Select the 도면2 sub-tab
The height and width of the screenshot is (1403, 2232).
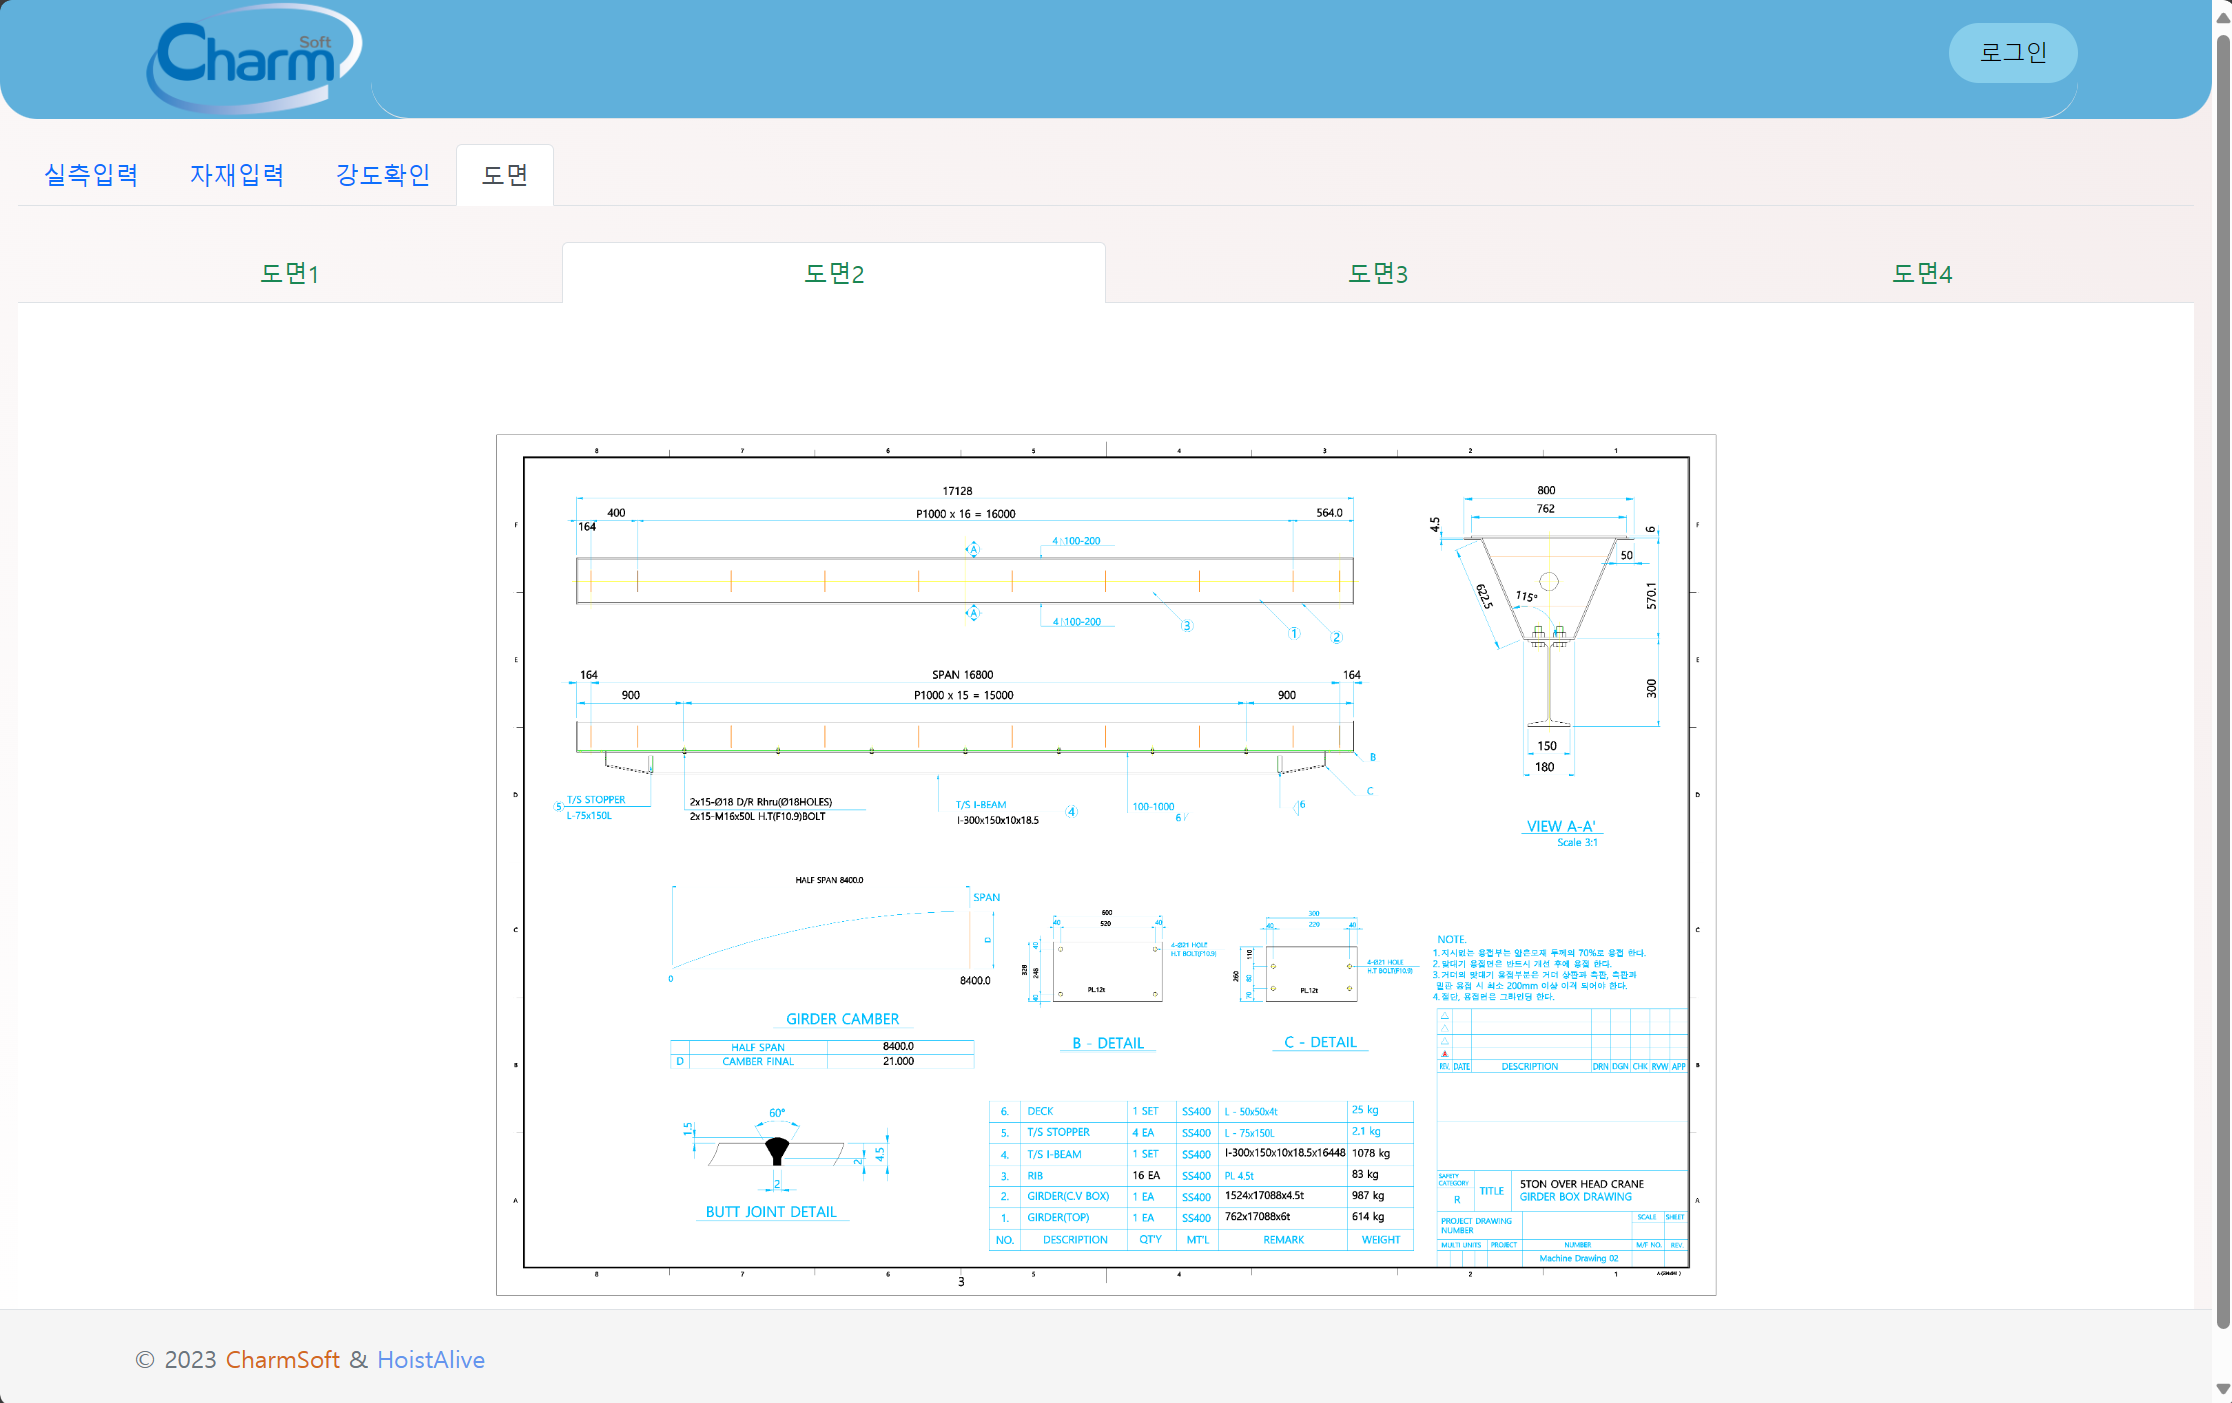[x=834, y=273]
